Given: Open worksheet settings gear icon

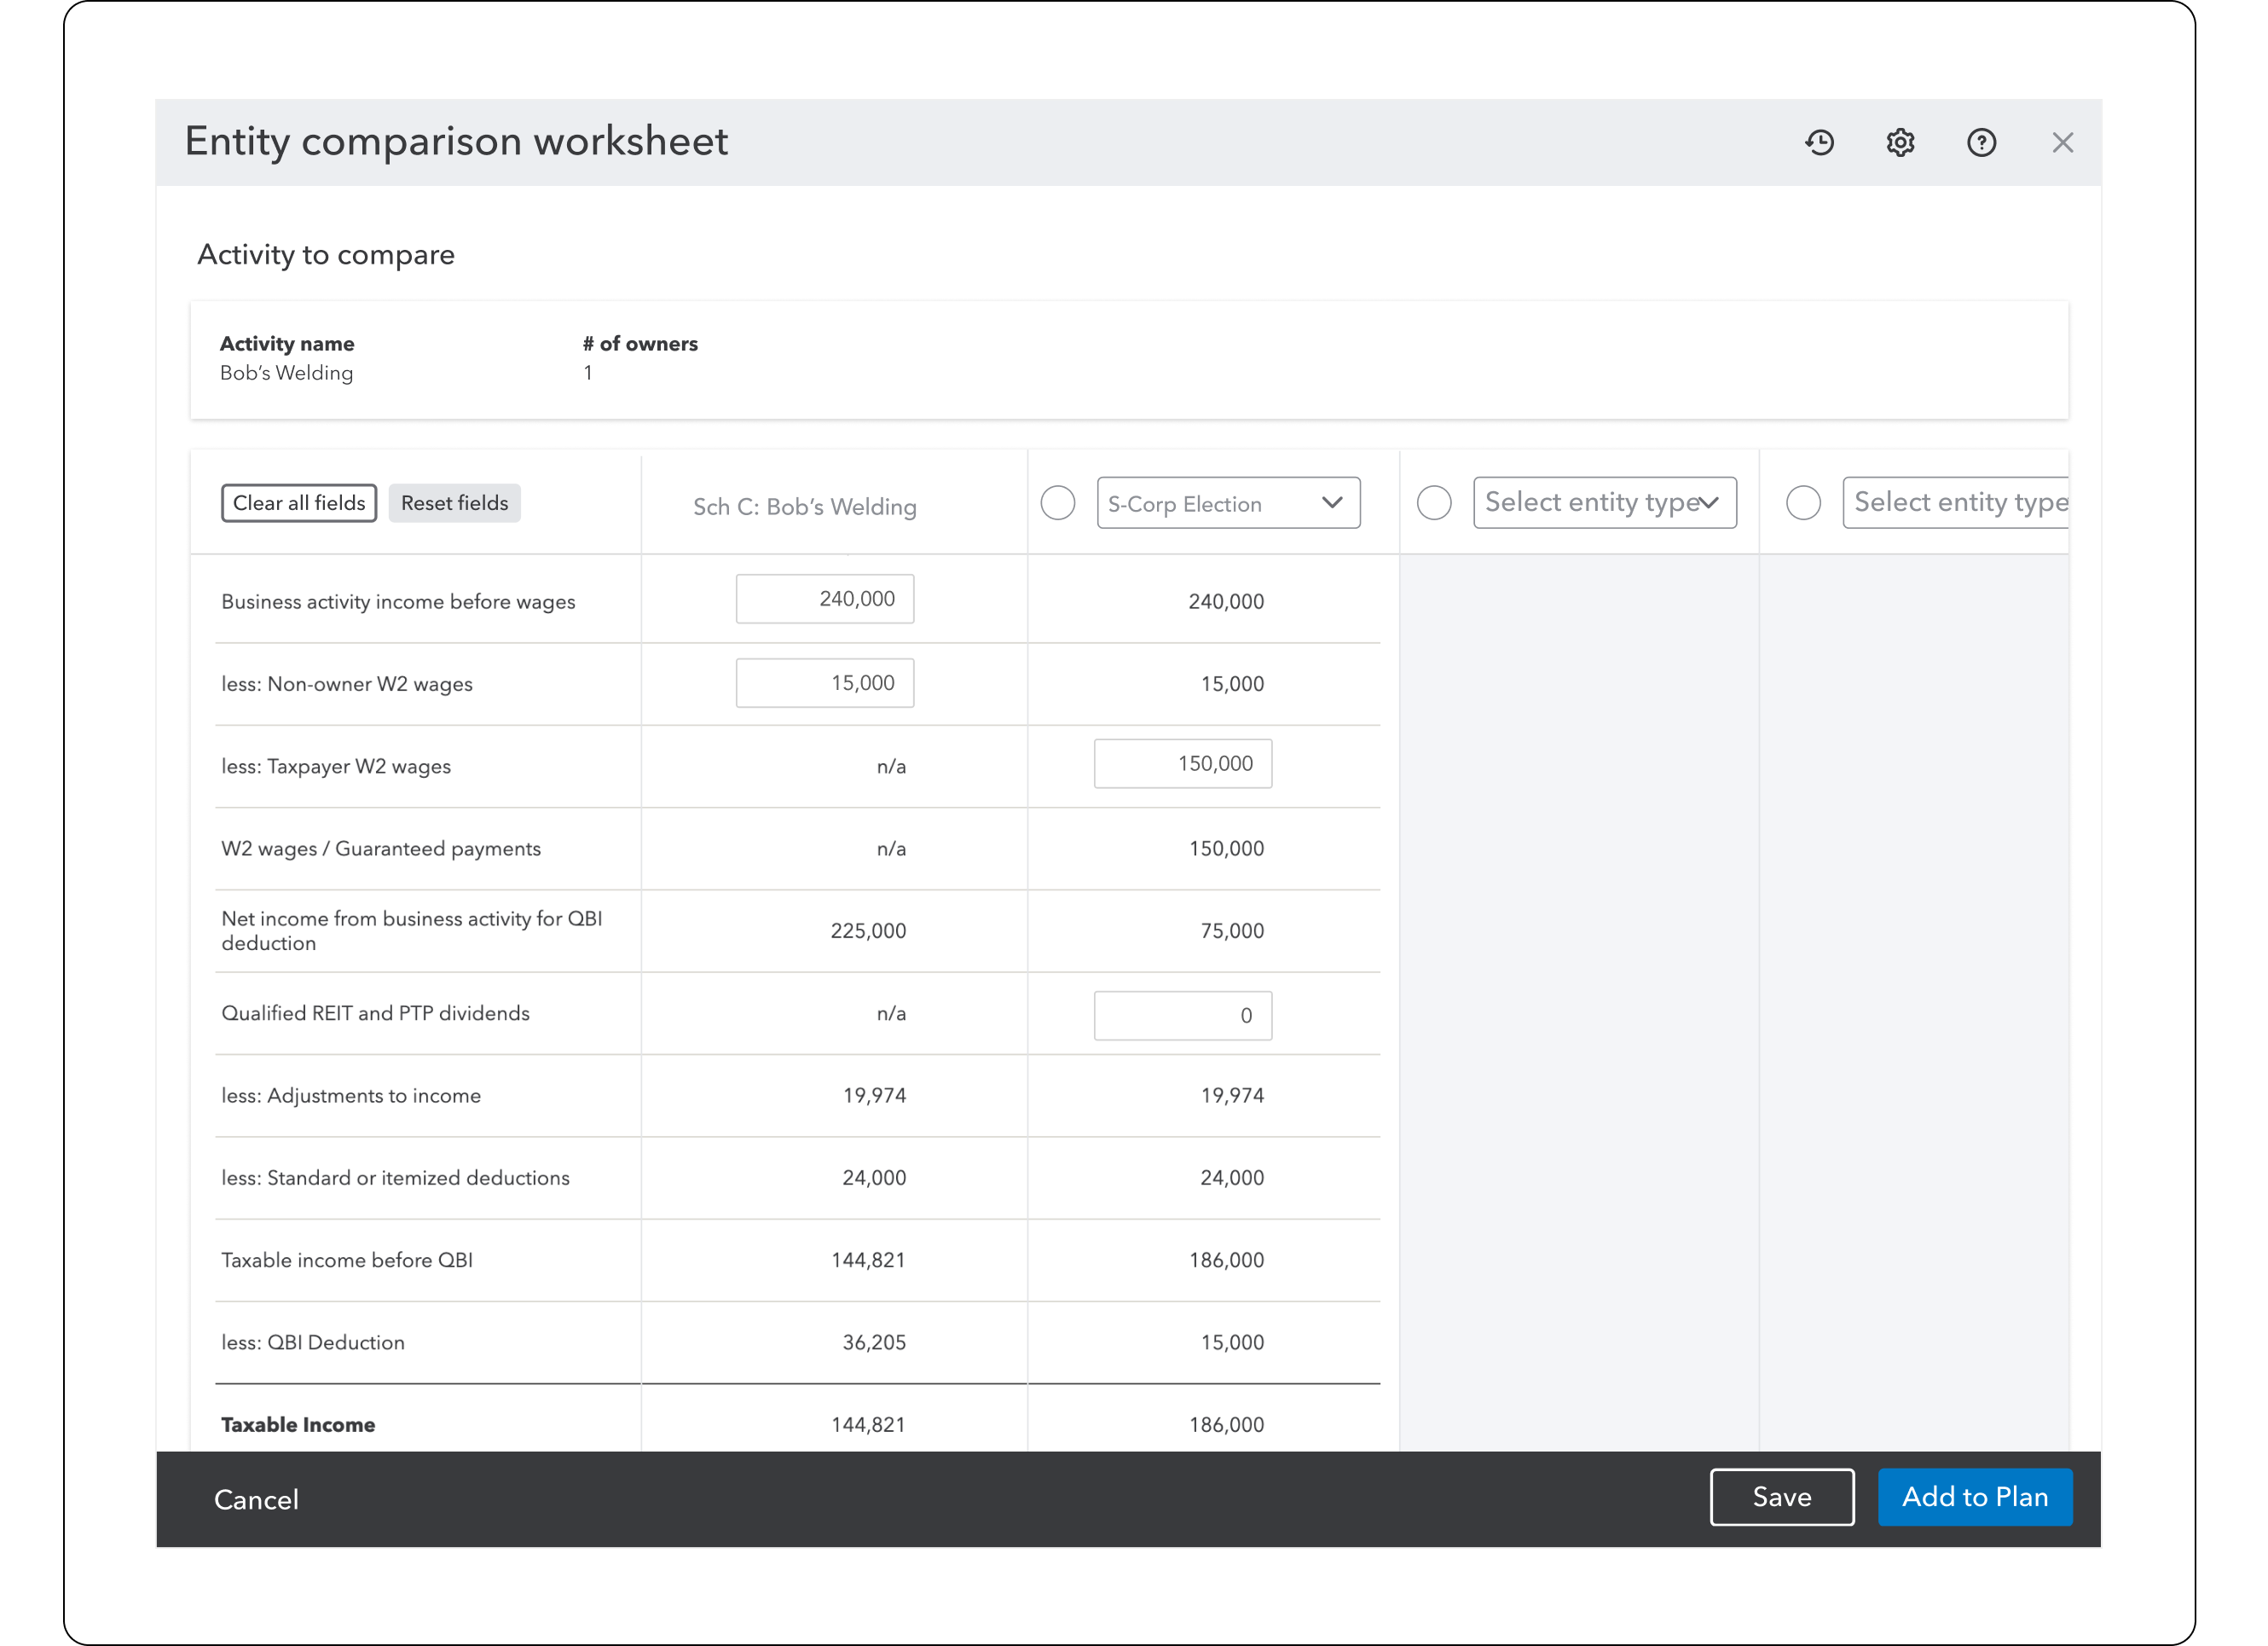Looking at the screenshot, I should click(1900, 142).
